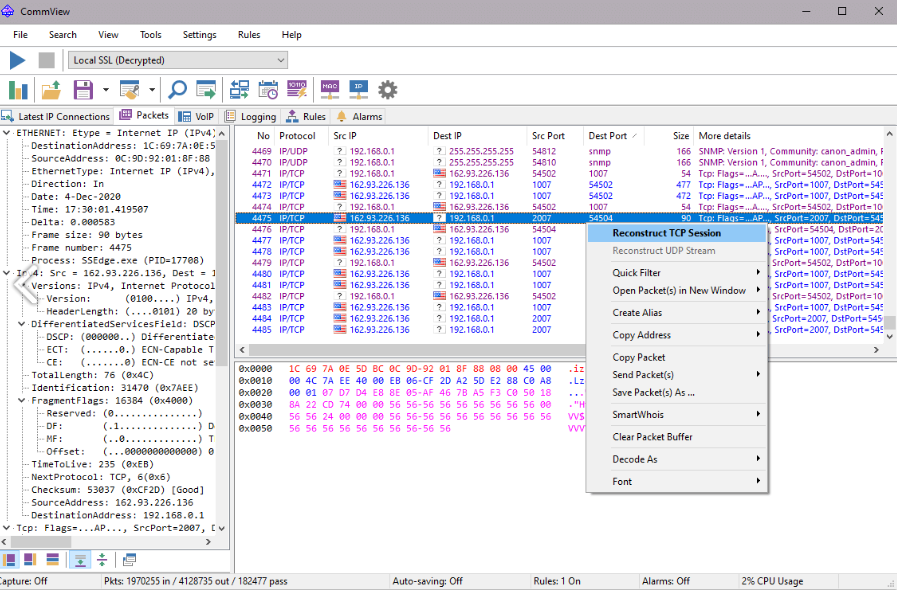
Task: Start capture with the blue play button
Action: tap(17, 60)
